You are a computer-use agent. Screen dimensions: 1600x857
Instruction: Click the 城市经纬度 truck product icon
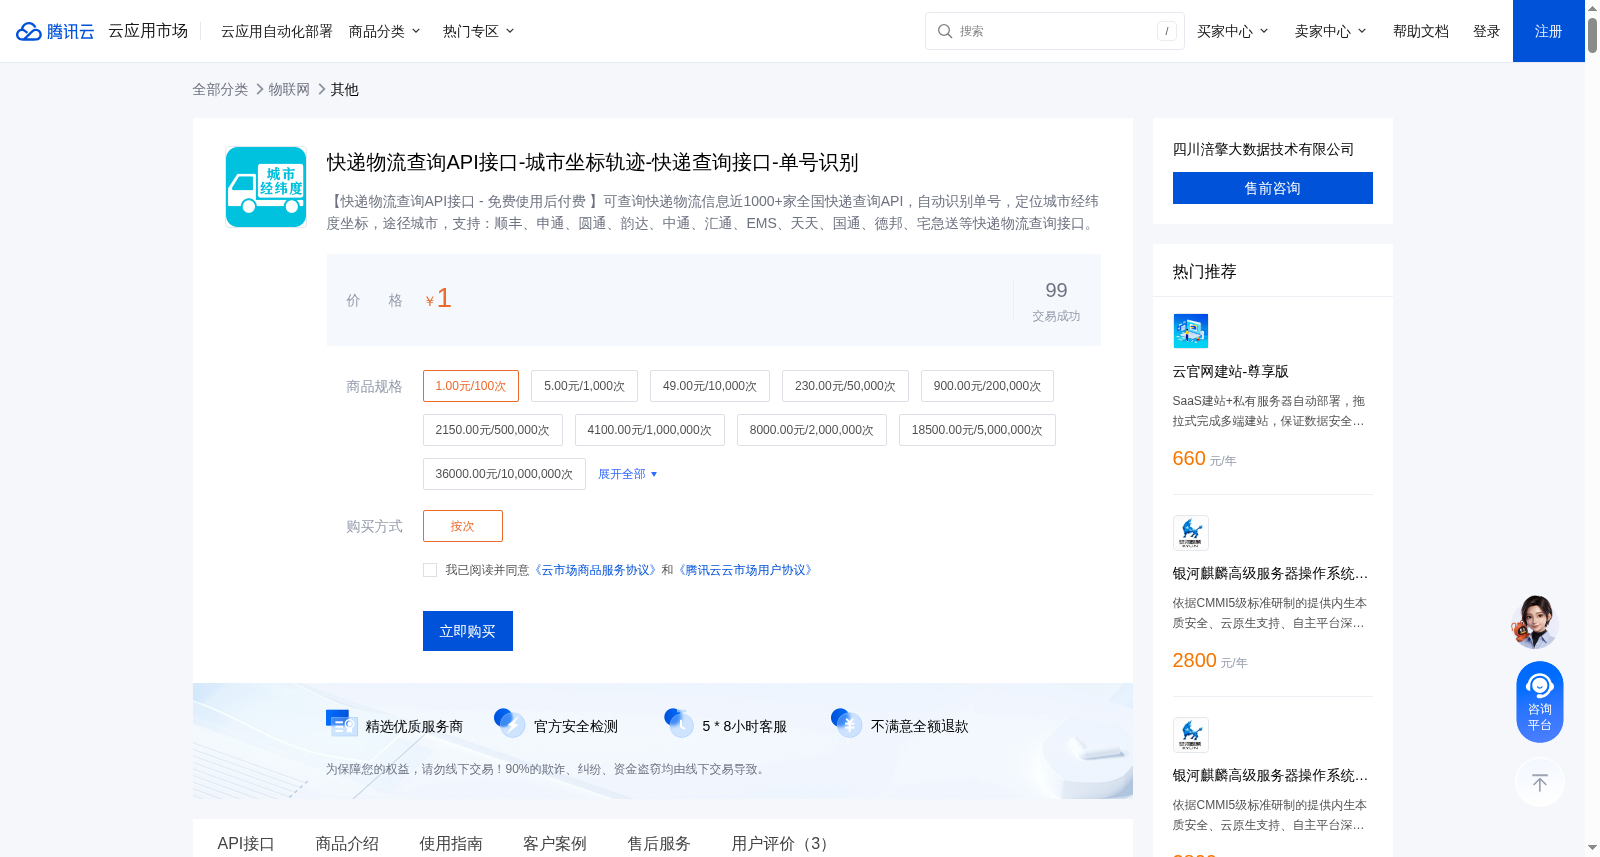(x=266, y=187)
